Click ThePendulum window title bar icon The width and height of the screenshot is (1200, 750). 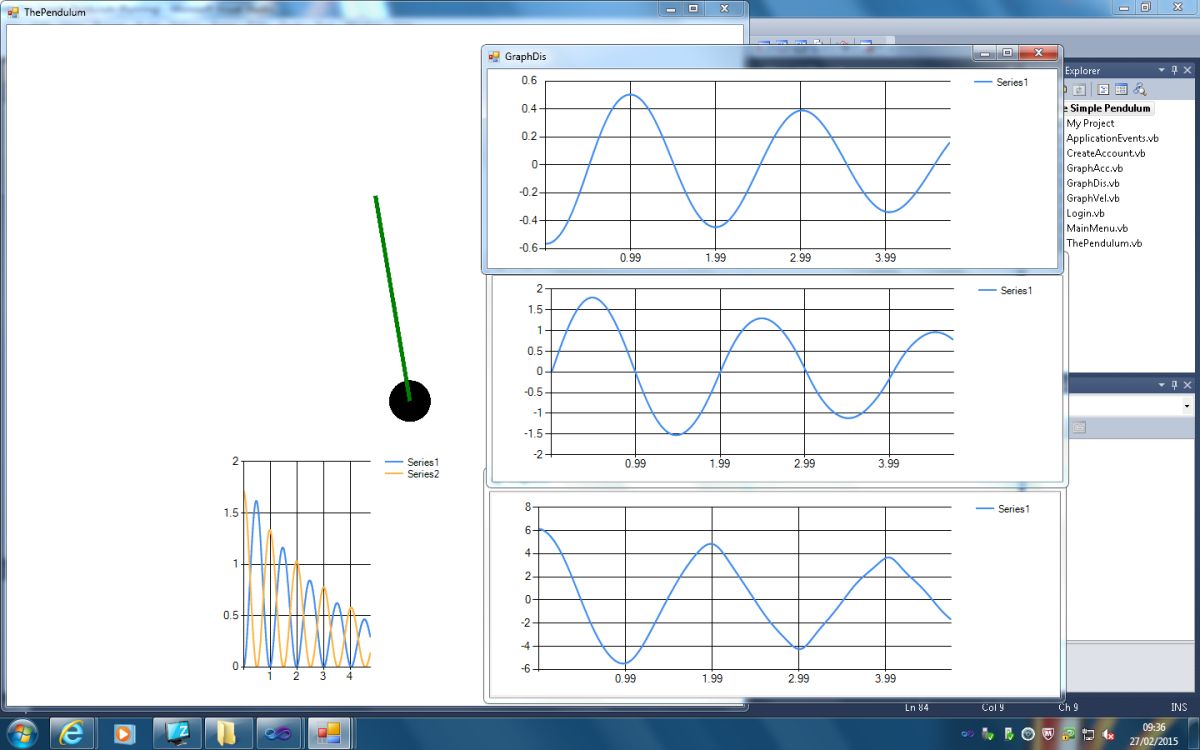13,12
